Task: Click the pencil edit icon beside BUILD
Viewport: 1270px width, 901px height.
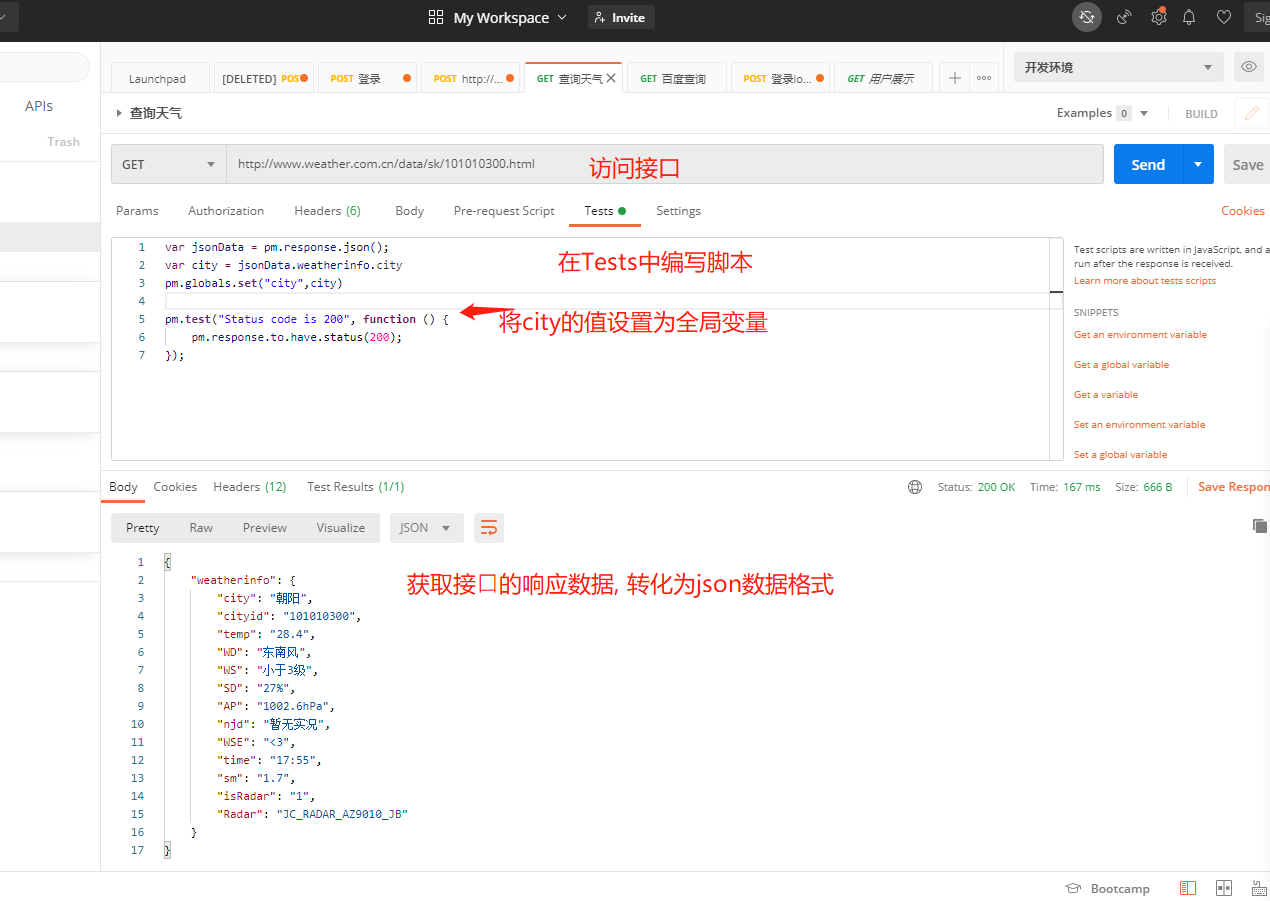Action: 1251,113
